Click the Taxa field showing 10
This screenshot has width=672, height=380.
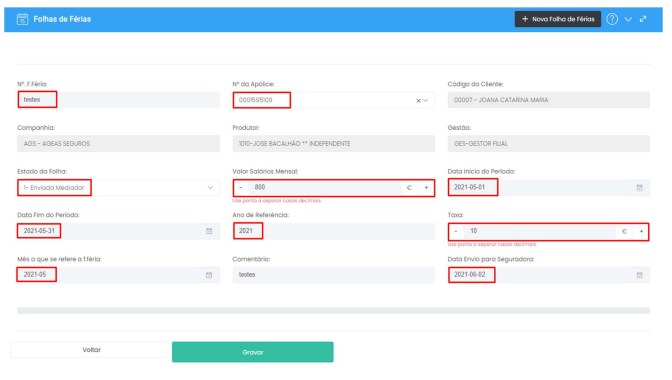[x=540, y=231]
